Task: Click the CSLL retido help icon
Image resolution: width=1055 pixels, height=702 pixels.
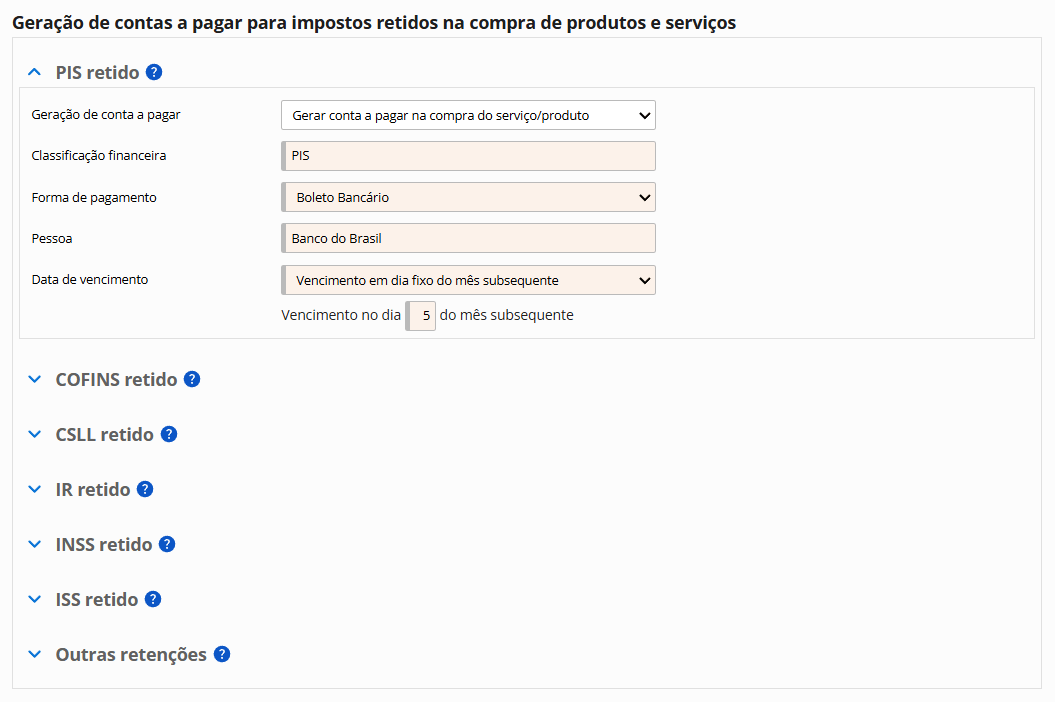Action: click(x=169, y=435)
